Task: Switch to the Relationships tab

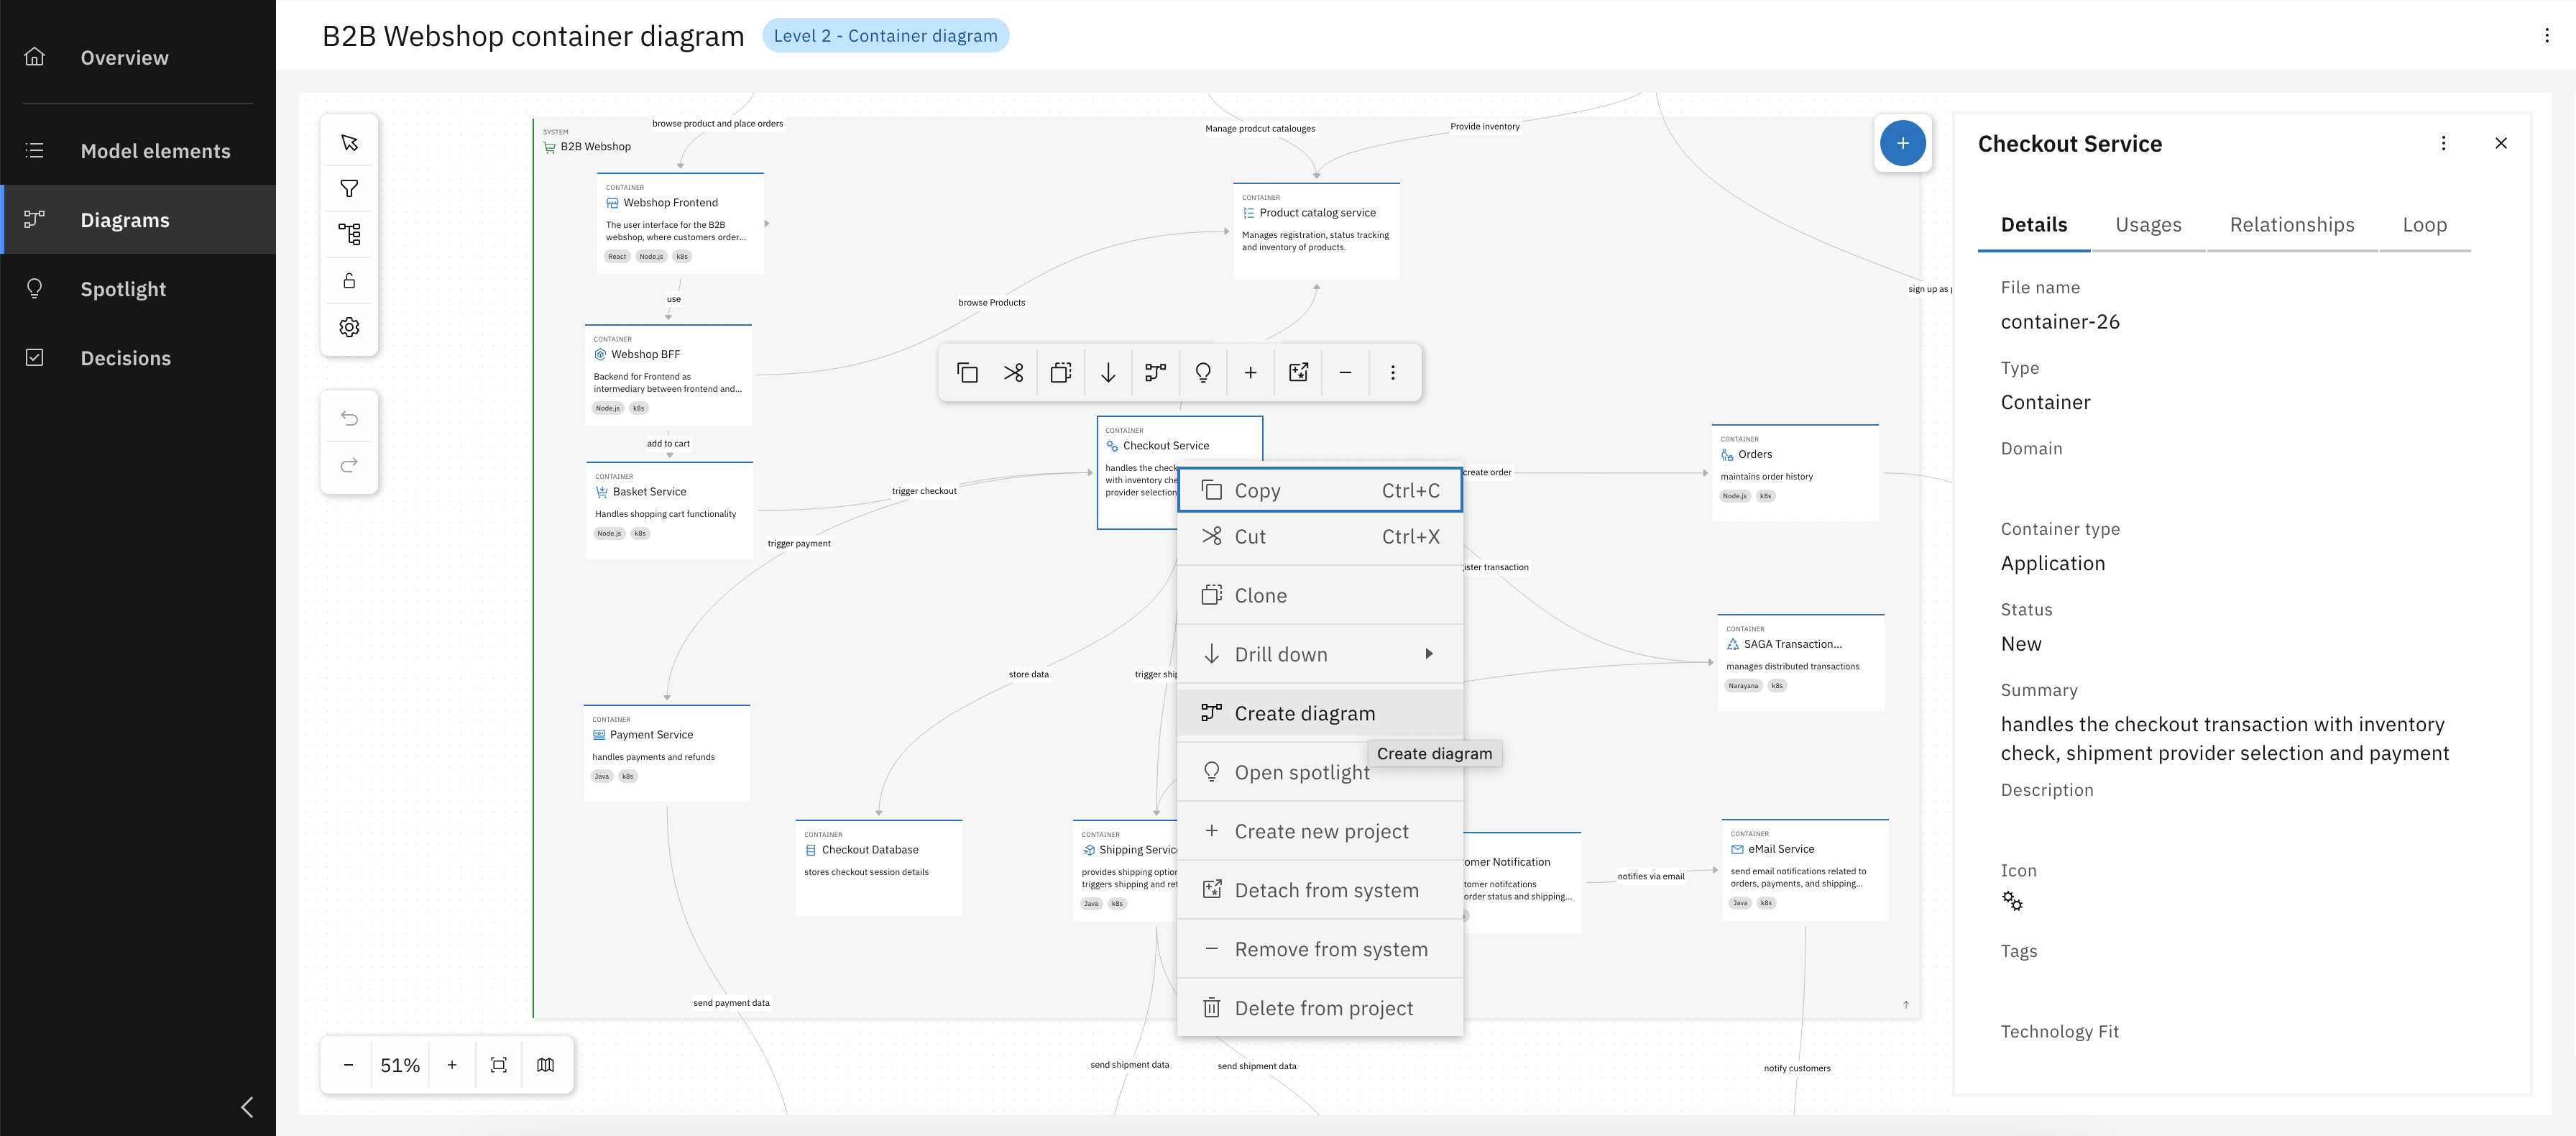Action: 2291,225
